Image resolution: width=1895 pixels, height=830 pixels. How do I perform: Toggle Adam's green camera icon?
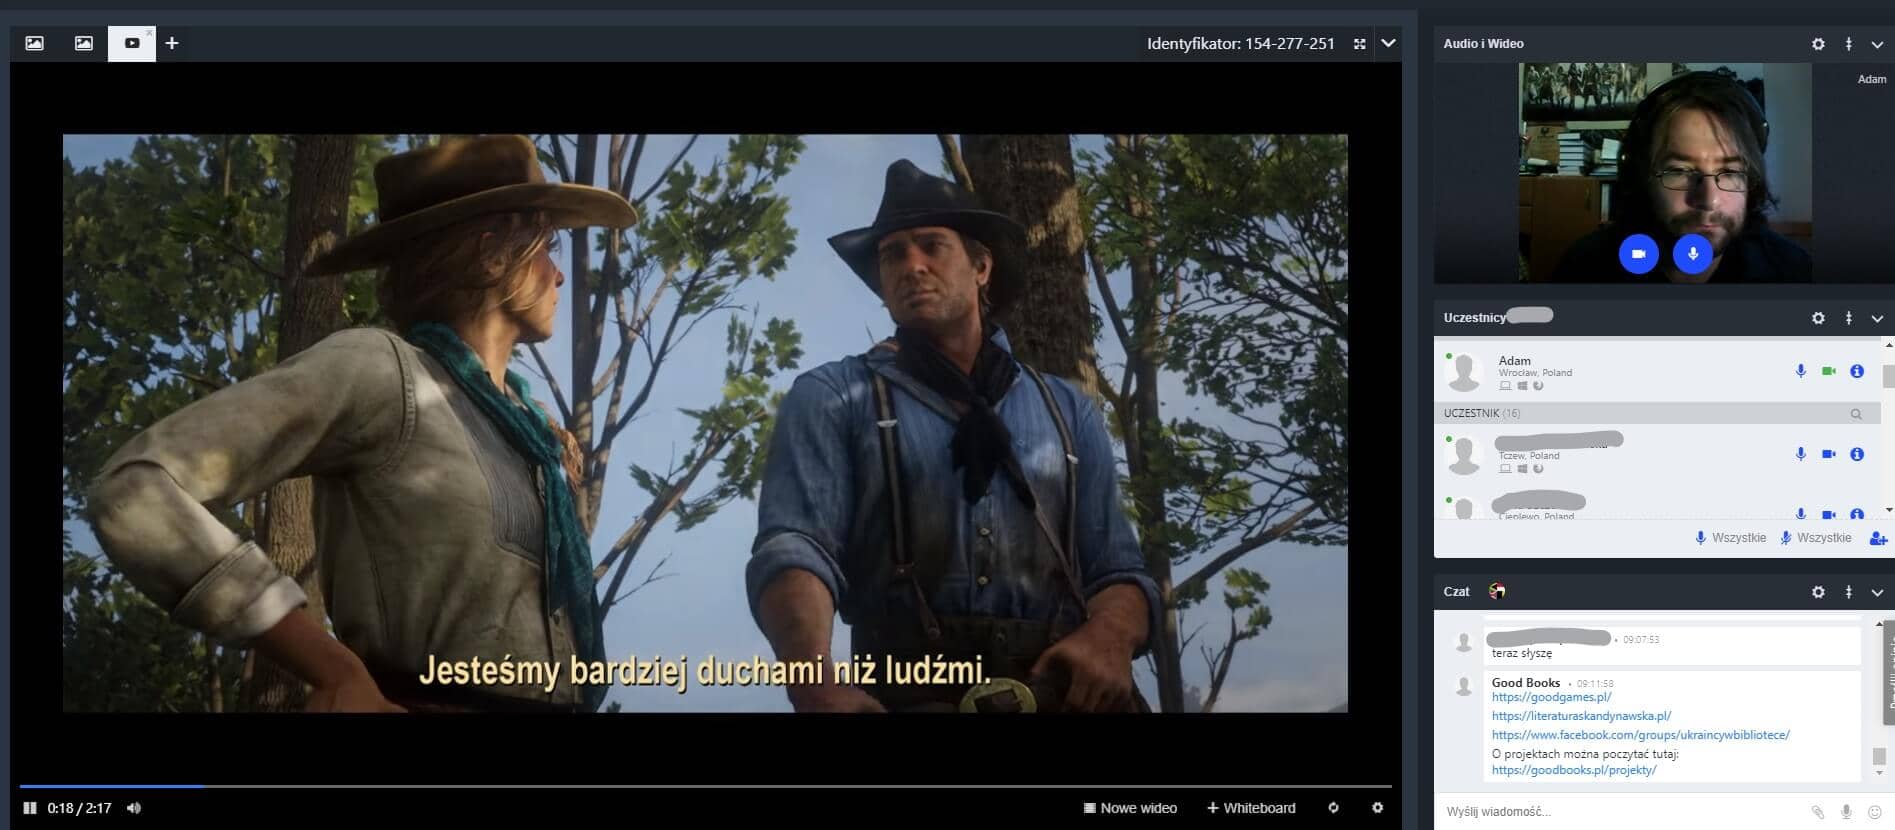point(1829,371)
